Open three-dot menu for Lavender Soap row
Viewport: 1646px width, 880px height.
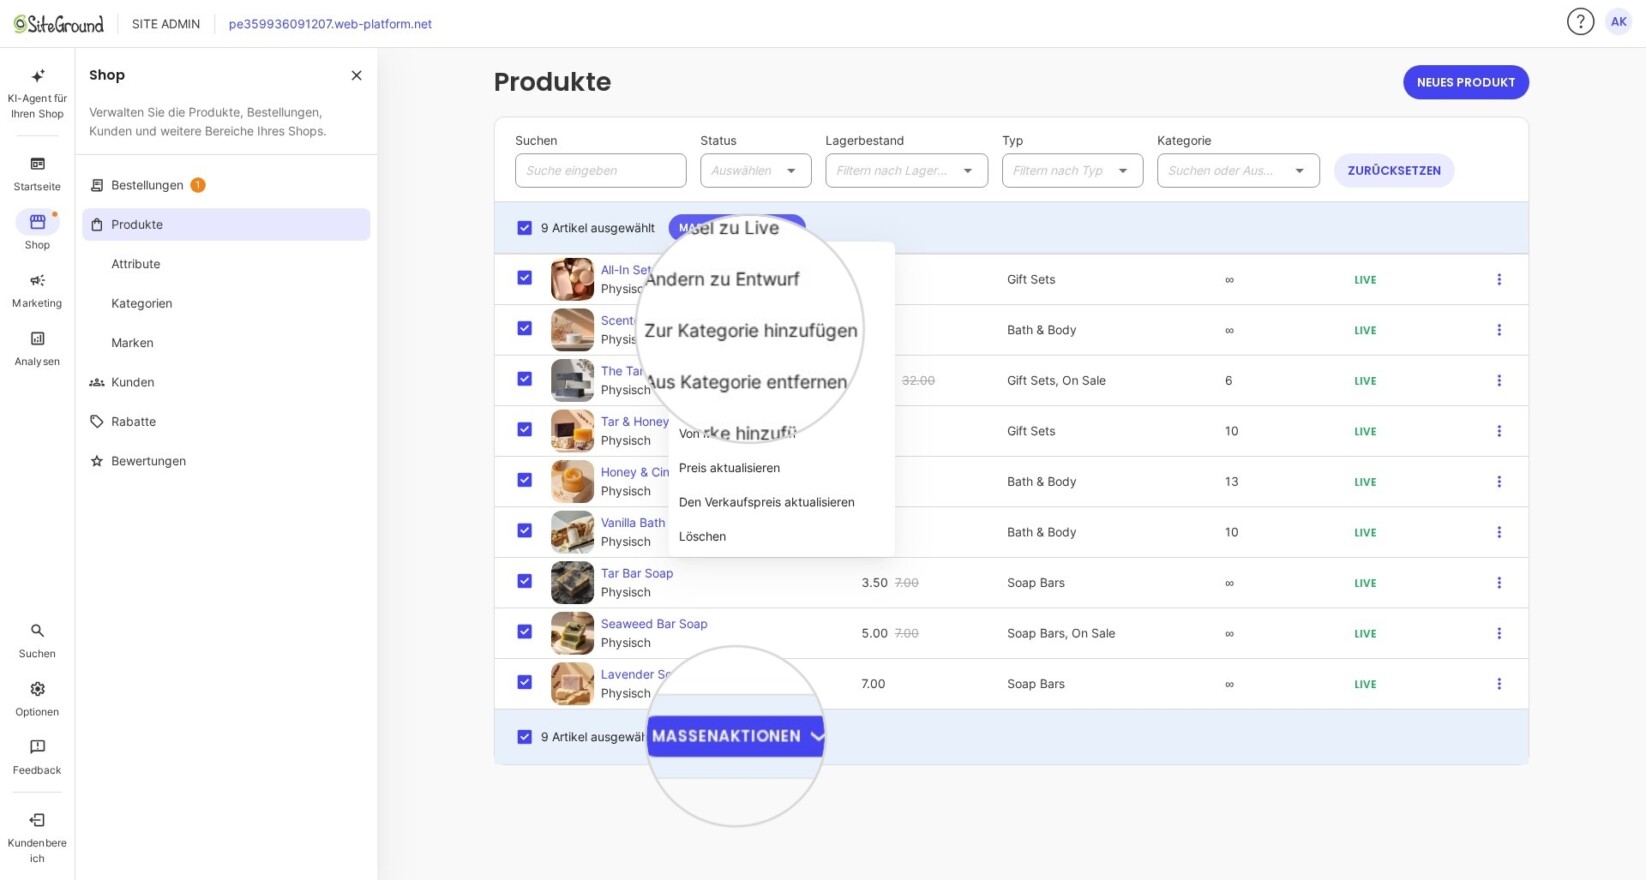[1499, 684]
